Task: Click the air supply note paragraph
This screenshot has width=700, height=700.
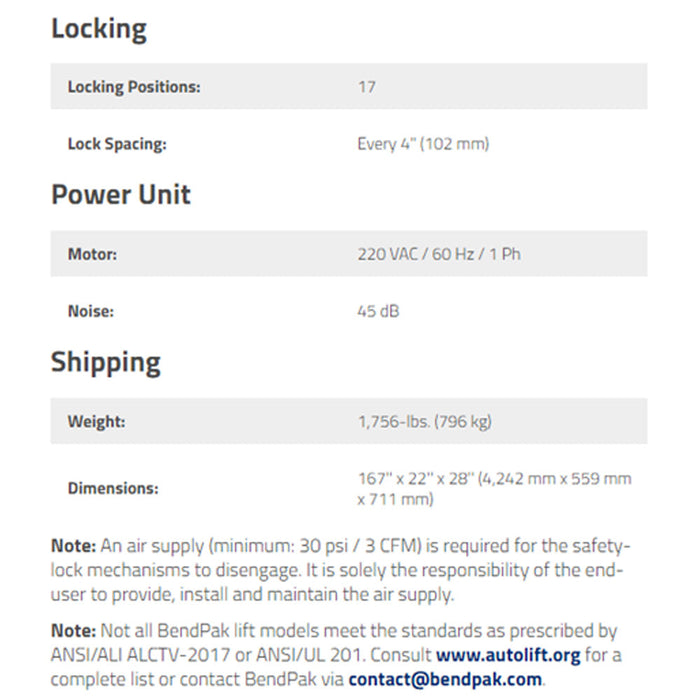Action: click(341, 570)
